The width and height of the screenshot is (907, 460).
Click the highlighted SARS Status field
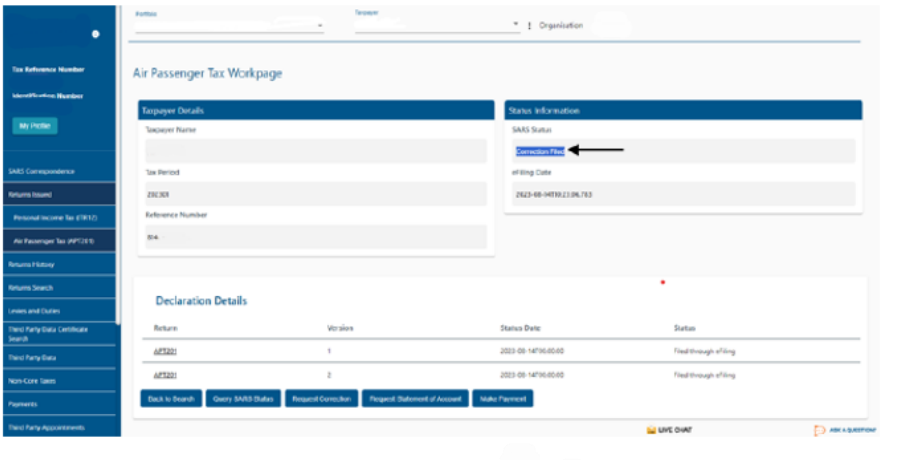(x=540, y=151)
